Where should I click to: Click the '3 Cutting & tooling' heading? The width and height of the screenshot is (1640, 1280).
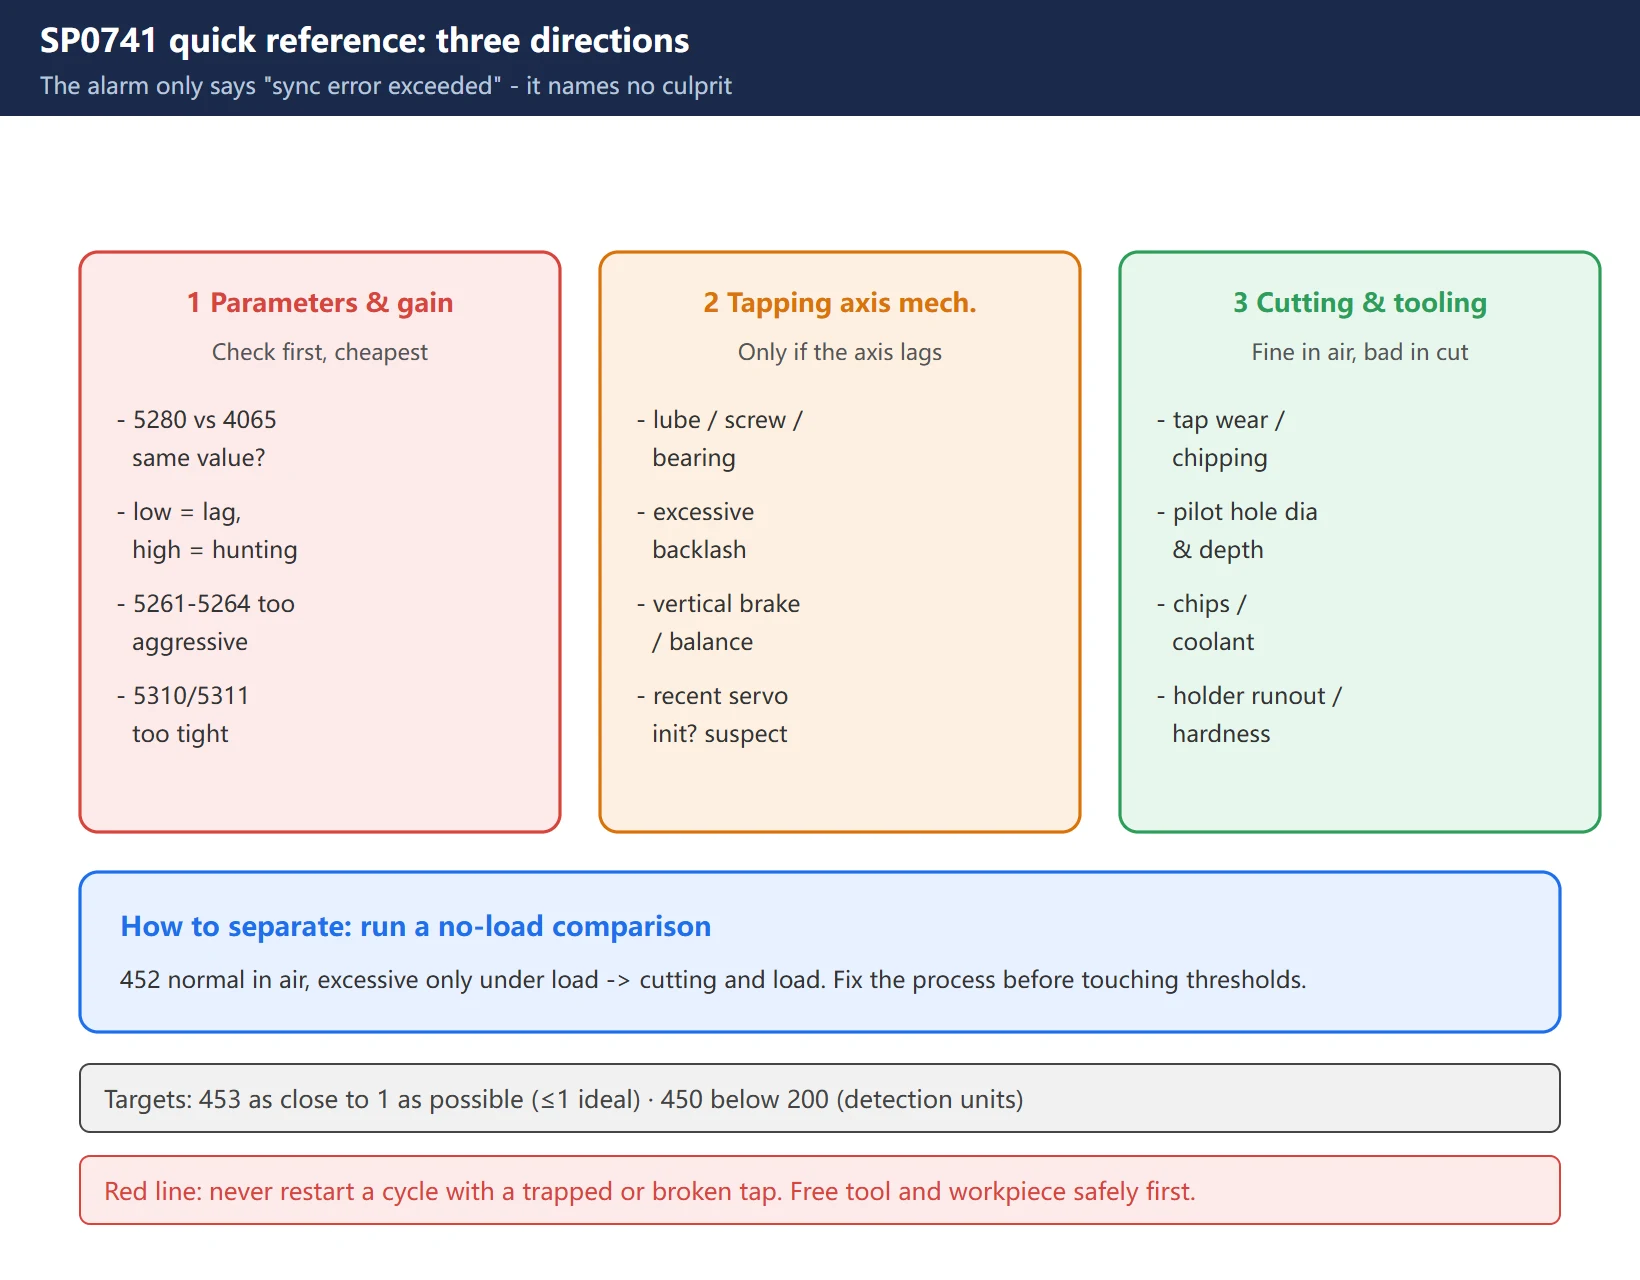[1360, 303]
